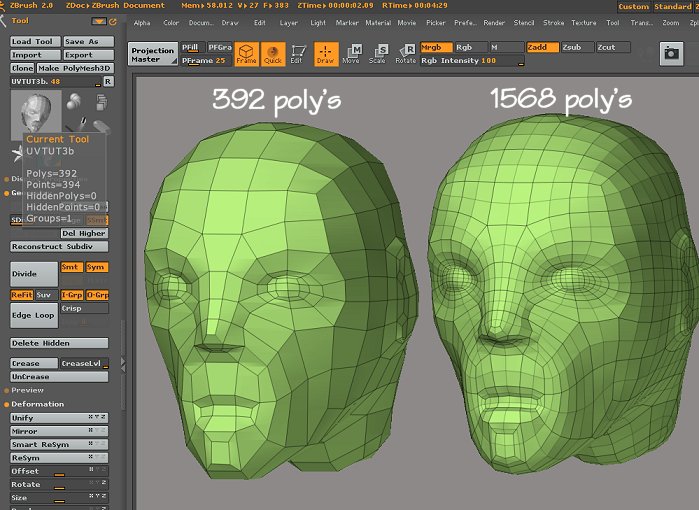Toggle the PFGra option
The image size is (699, 510).
(x=220, y=47)
